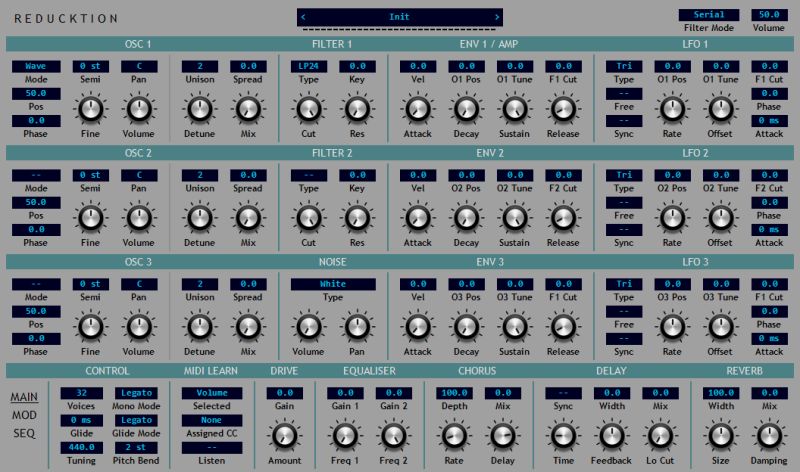Open OSC 1 Mode selector showing Wave

click(x=36, y=66)
